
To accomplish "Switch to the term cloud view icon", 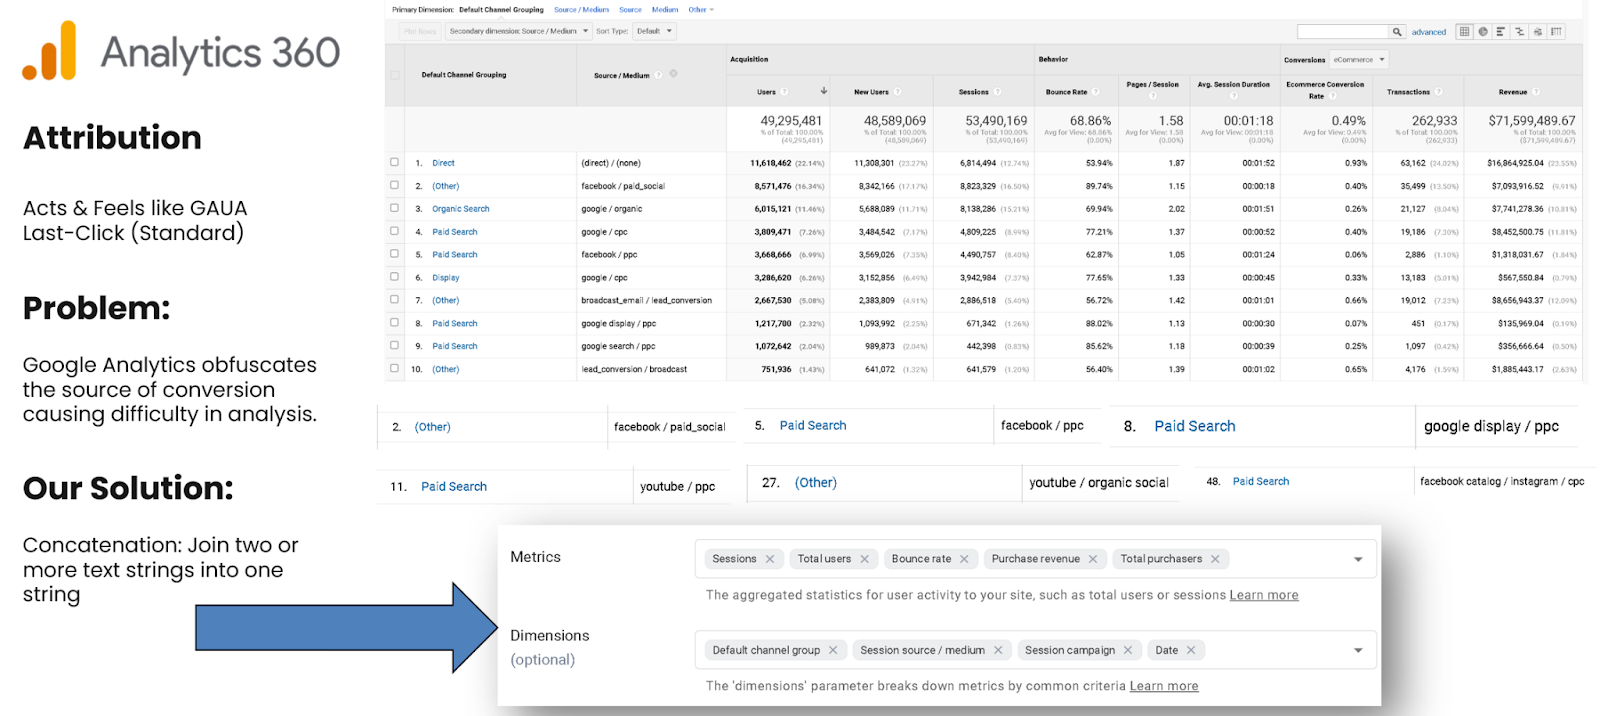I will pyautogui.click(x=1538, y=32).
